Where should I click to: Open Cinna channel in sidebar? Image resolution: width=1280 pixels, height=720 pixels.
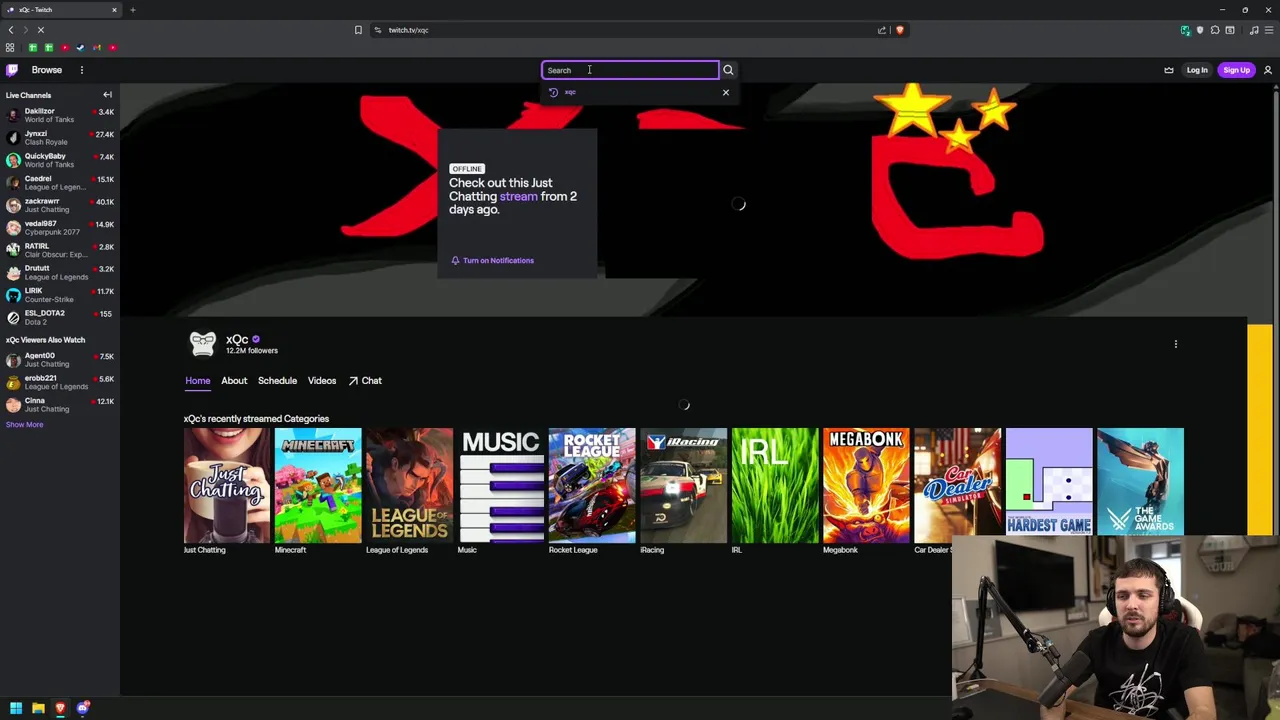pyautogui.click(x=60, y=405)
